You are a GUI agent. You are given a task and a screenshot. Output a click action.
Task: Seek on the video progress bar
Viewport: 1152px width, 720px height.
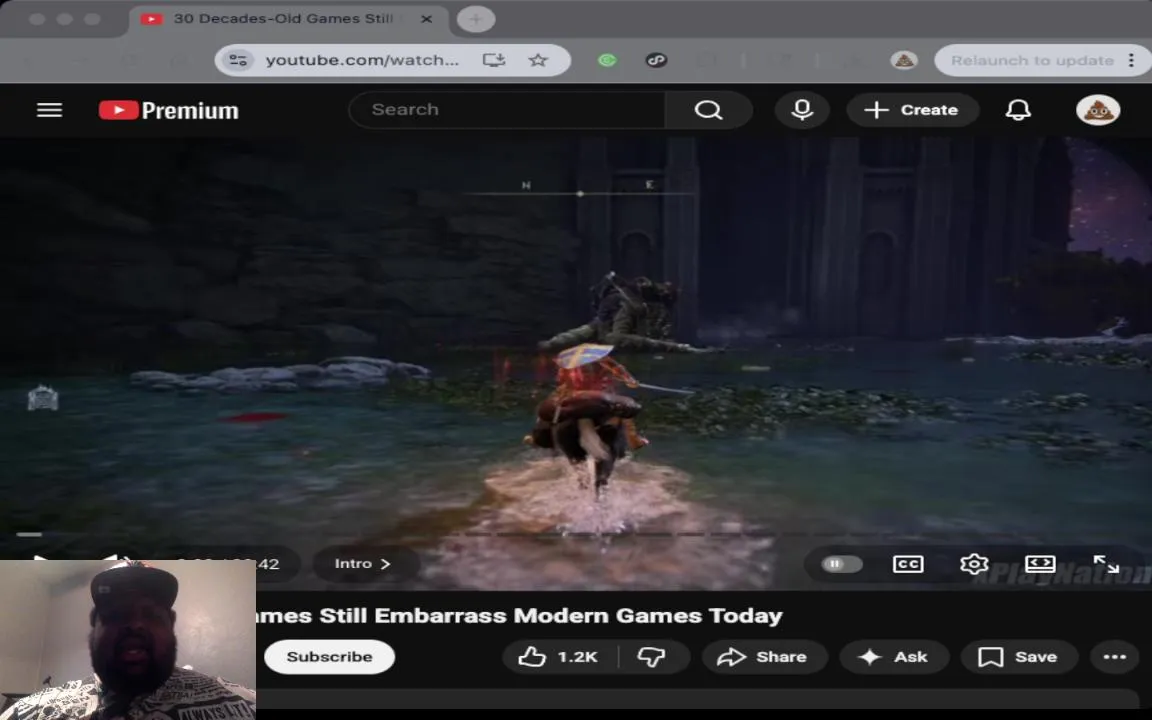click(576, 534)
